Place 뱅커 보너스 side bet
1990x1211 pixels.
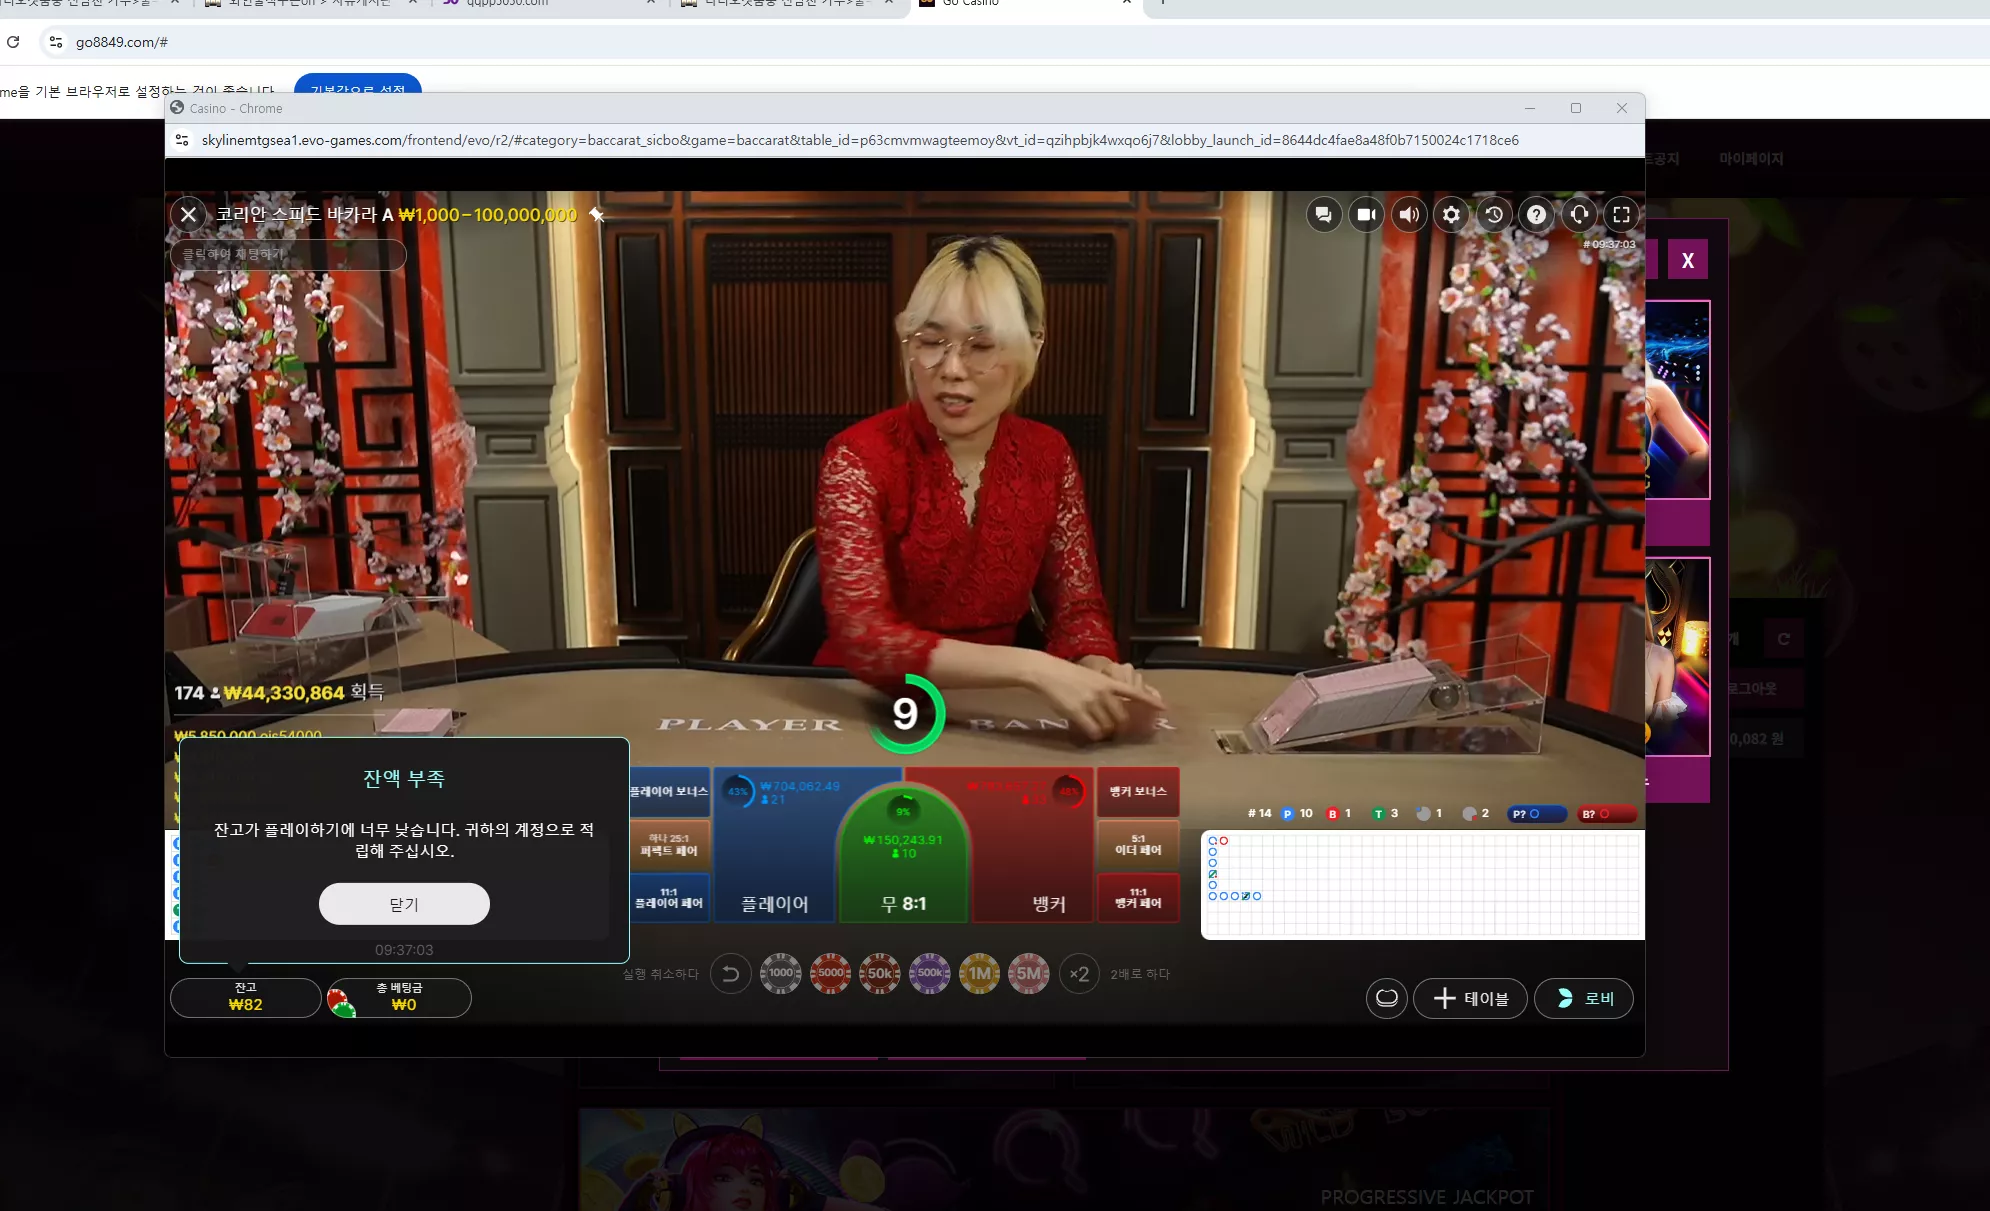pyautogui.click(x=1138, y=792)
